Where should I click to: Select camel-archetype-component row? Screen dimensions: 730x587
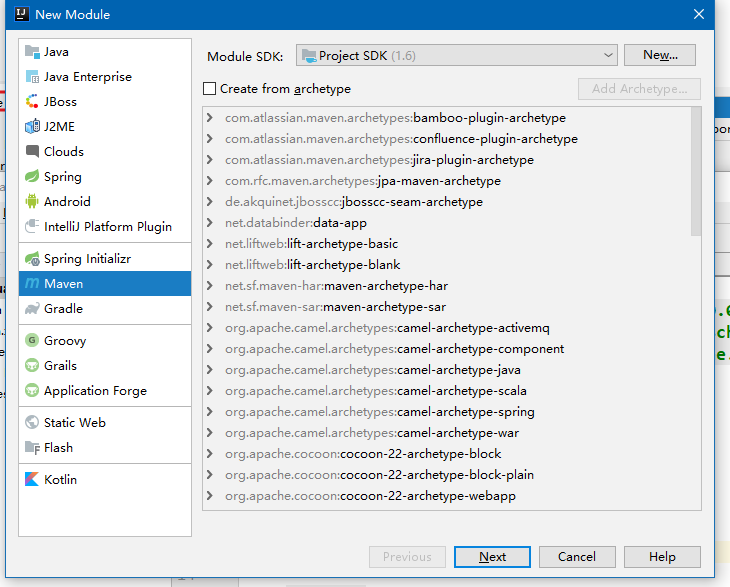point(447,349)
